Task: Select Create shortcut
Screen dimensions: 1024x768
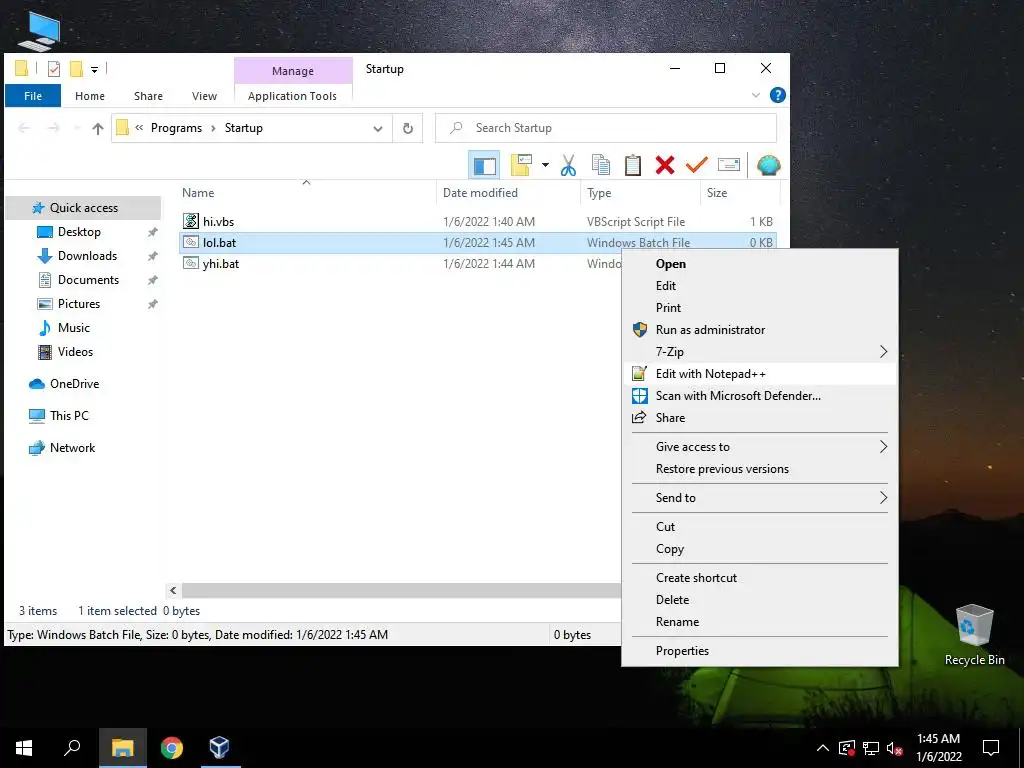Action: [760, 577]
